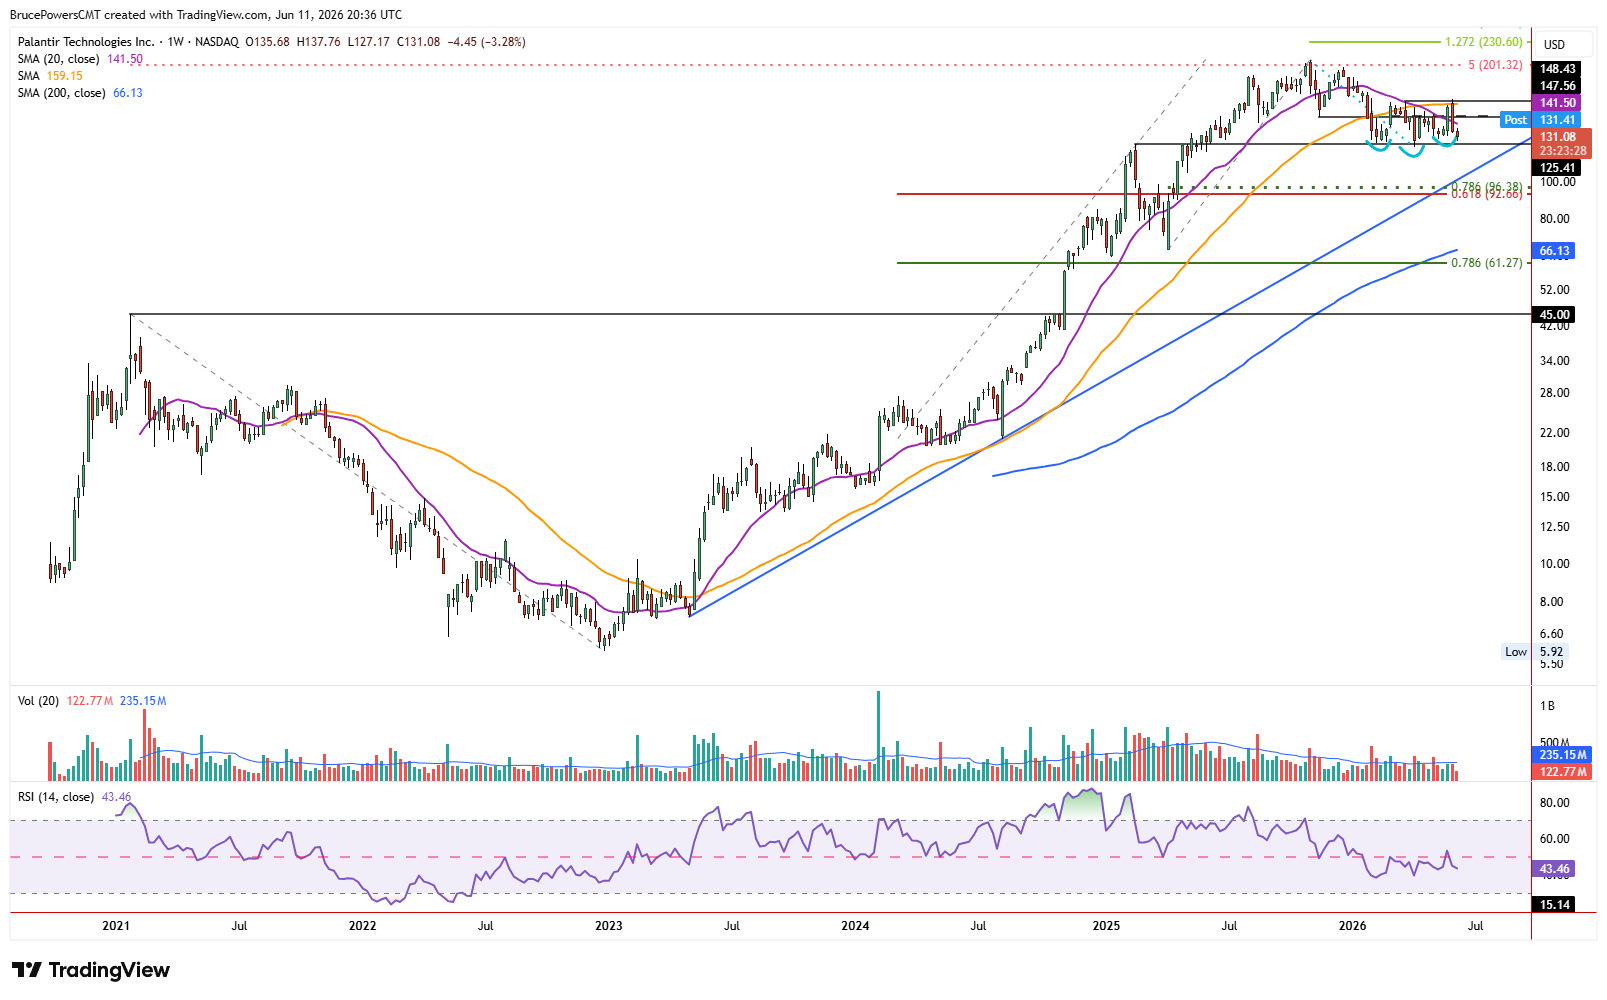Click the Palantir Technologies Inc. symbol title

(x=86, y=42)
